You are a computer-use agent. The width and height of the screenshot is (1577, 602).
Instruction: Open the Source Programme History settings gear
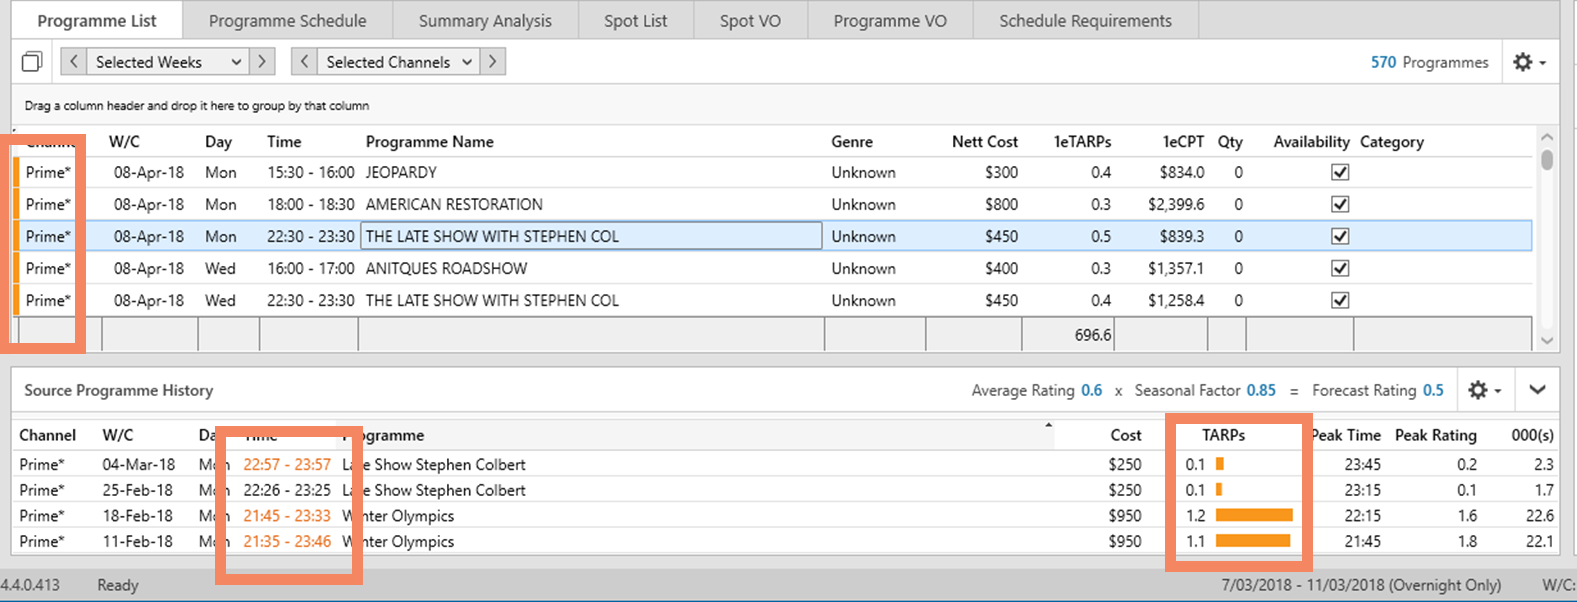1484,390
